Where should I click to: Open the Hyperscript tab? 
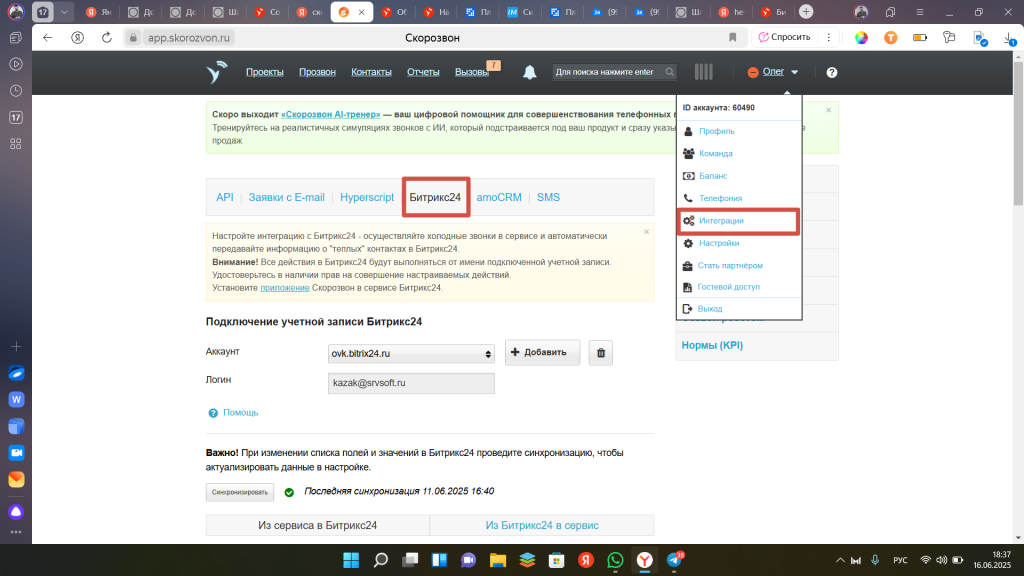(367, 197)
